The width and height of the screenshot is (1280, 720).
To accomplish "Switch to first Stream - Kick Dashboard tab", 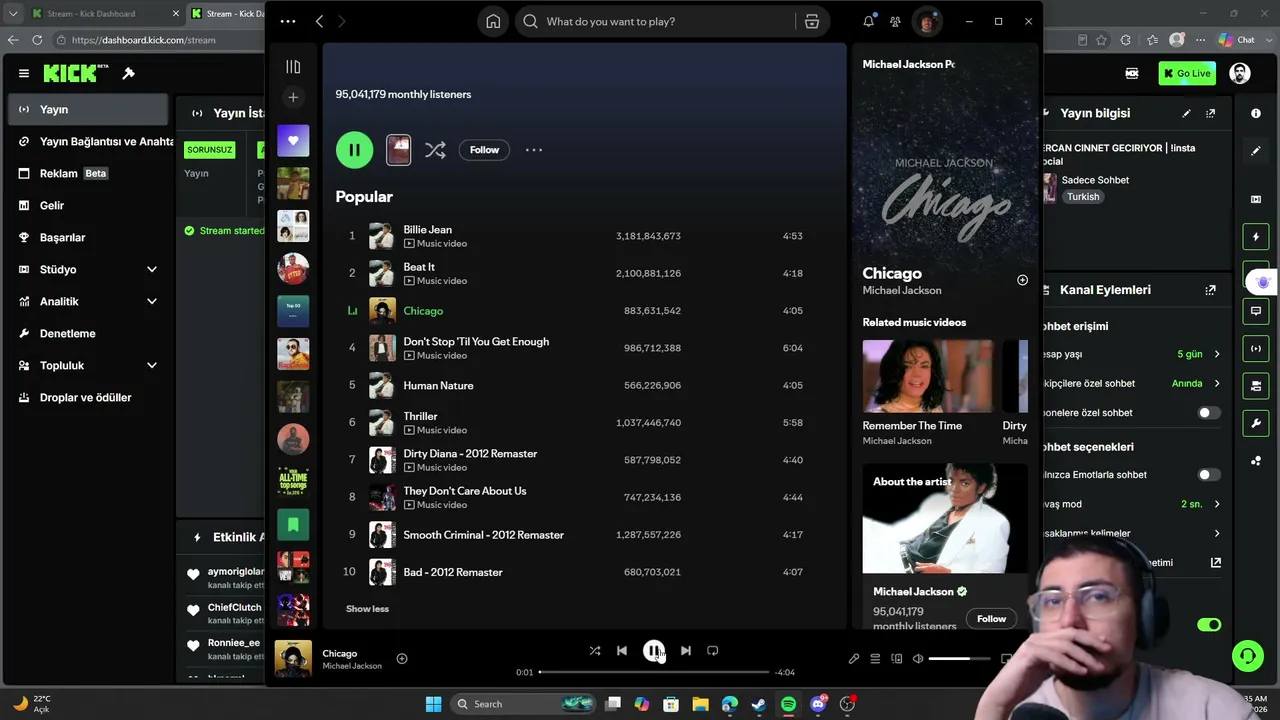I will point(104,13).
